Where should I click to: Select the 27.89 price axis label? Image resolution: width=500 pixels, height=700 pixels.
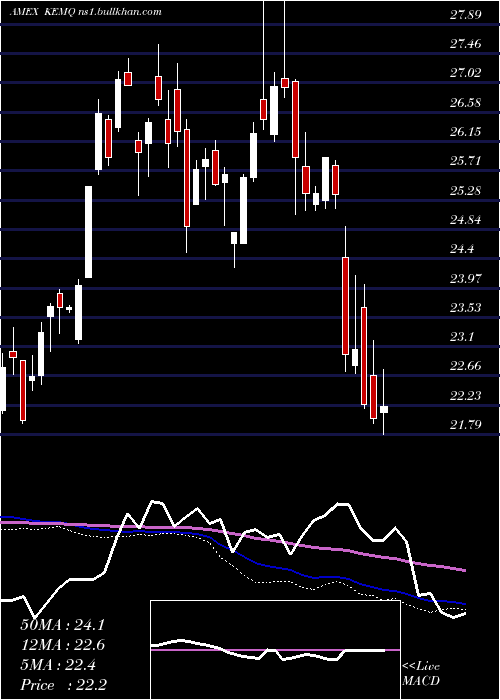466,15
